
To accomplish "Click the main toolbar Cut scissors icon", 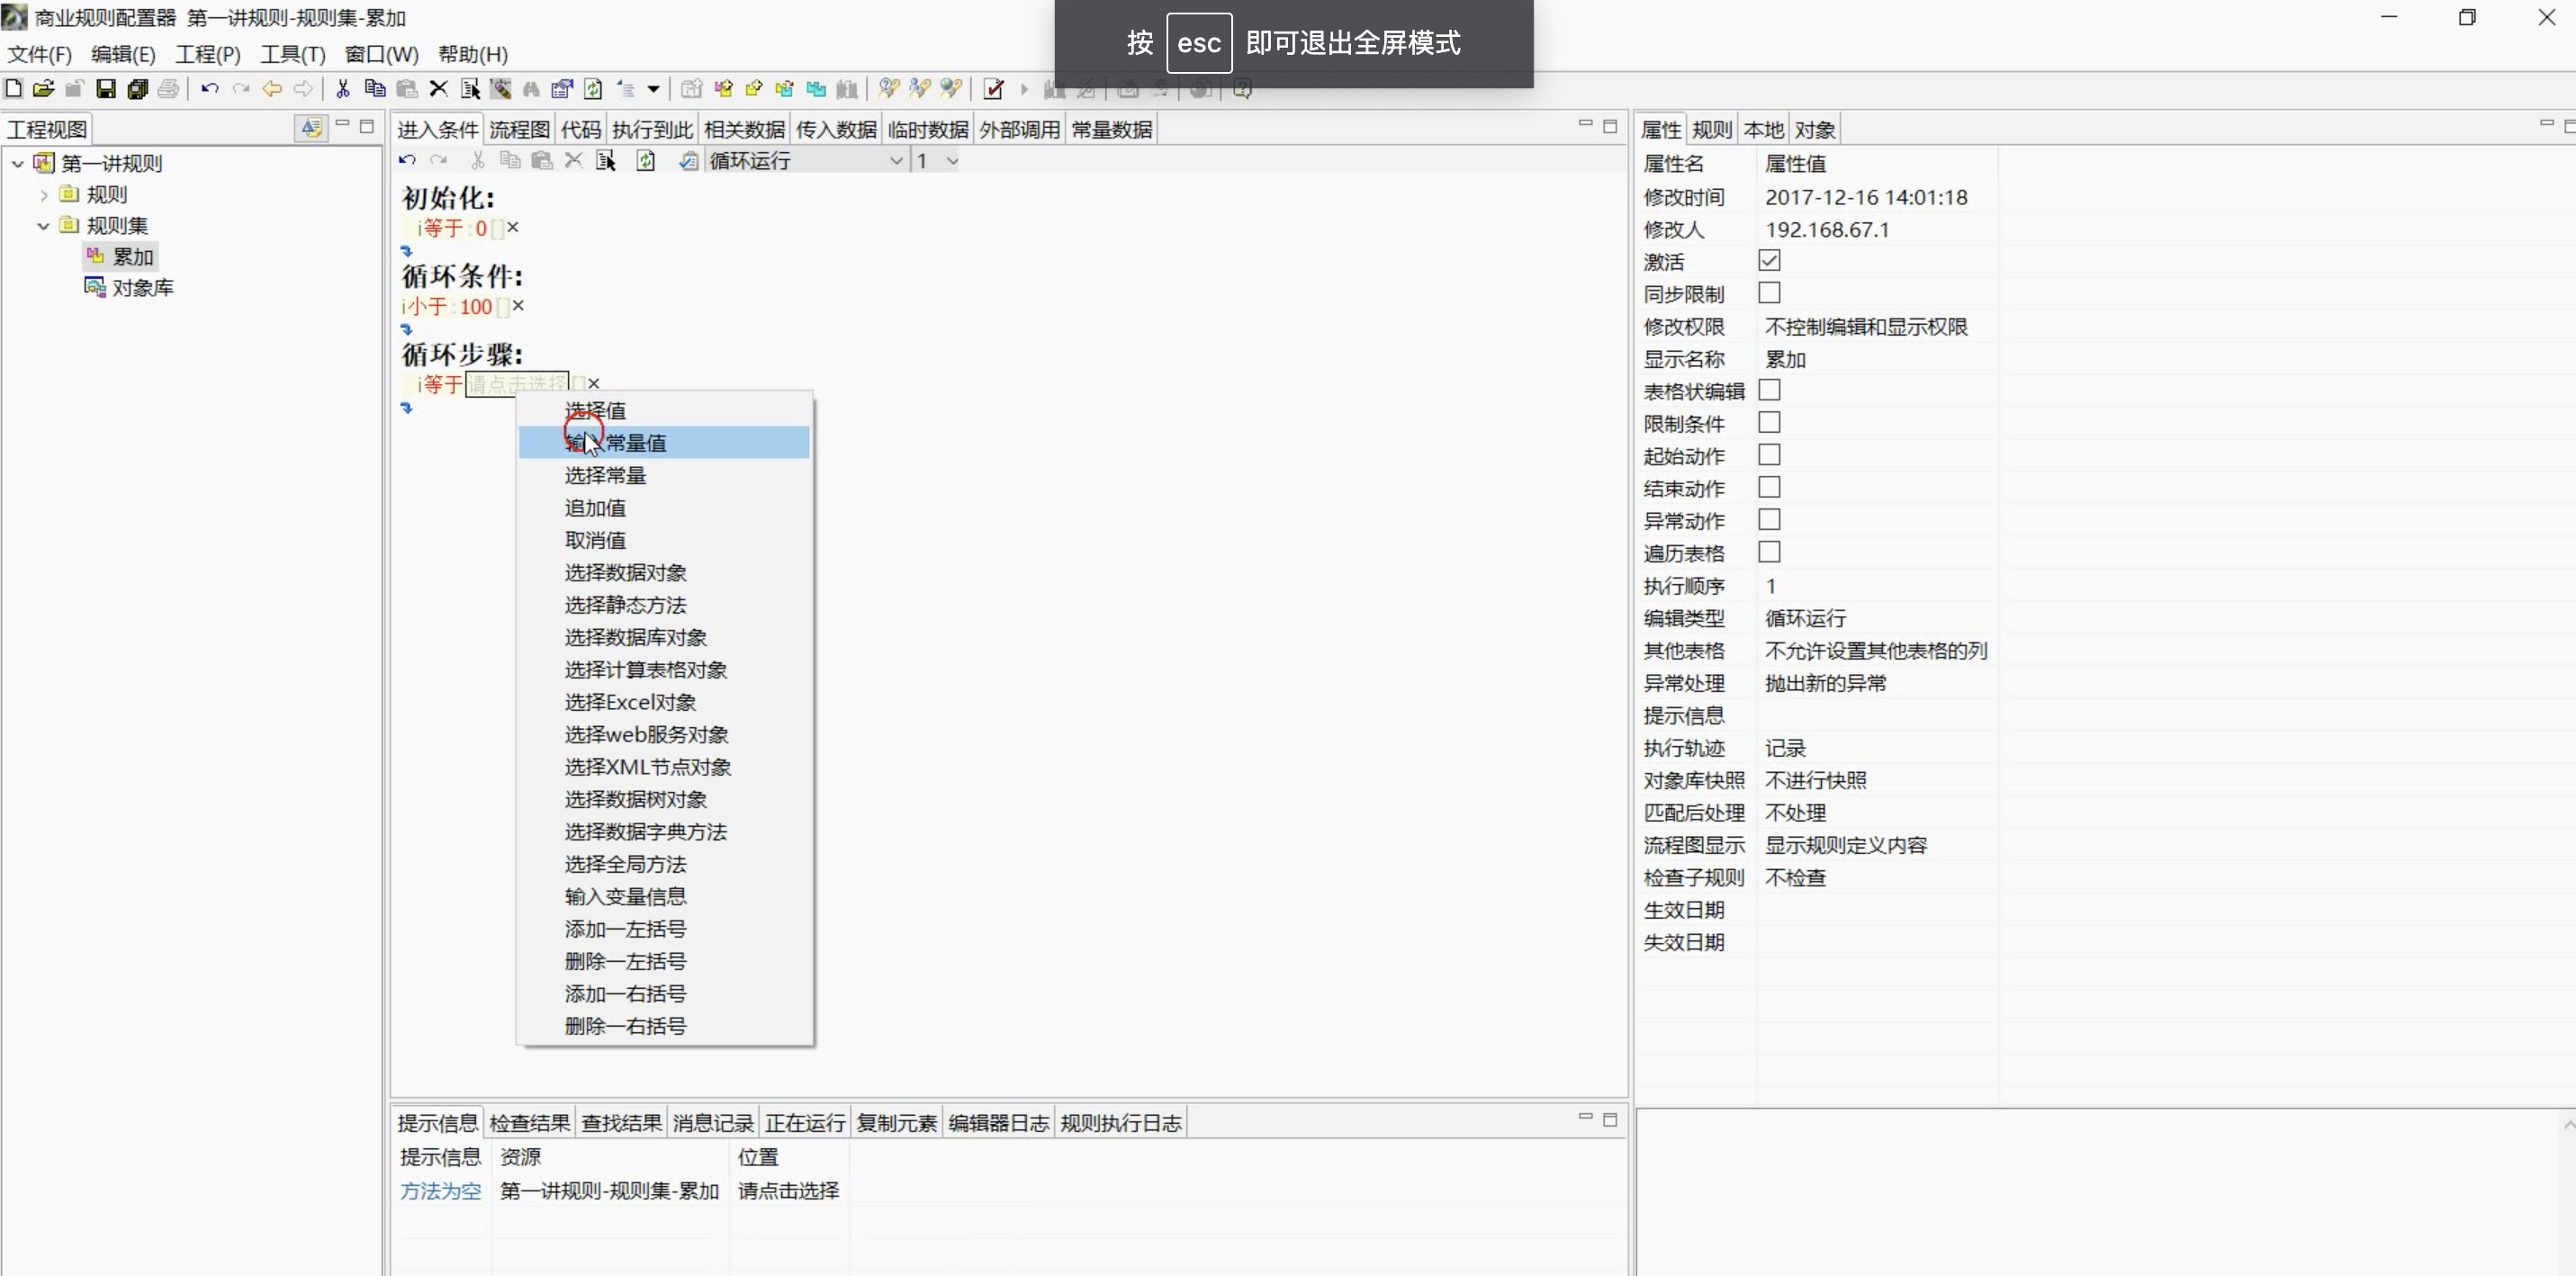I will (x=343, y=89).
